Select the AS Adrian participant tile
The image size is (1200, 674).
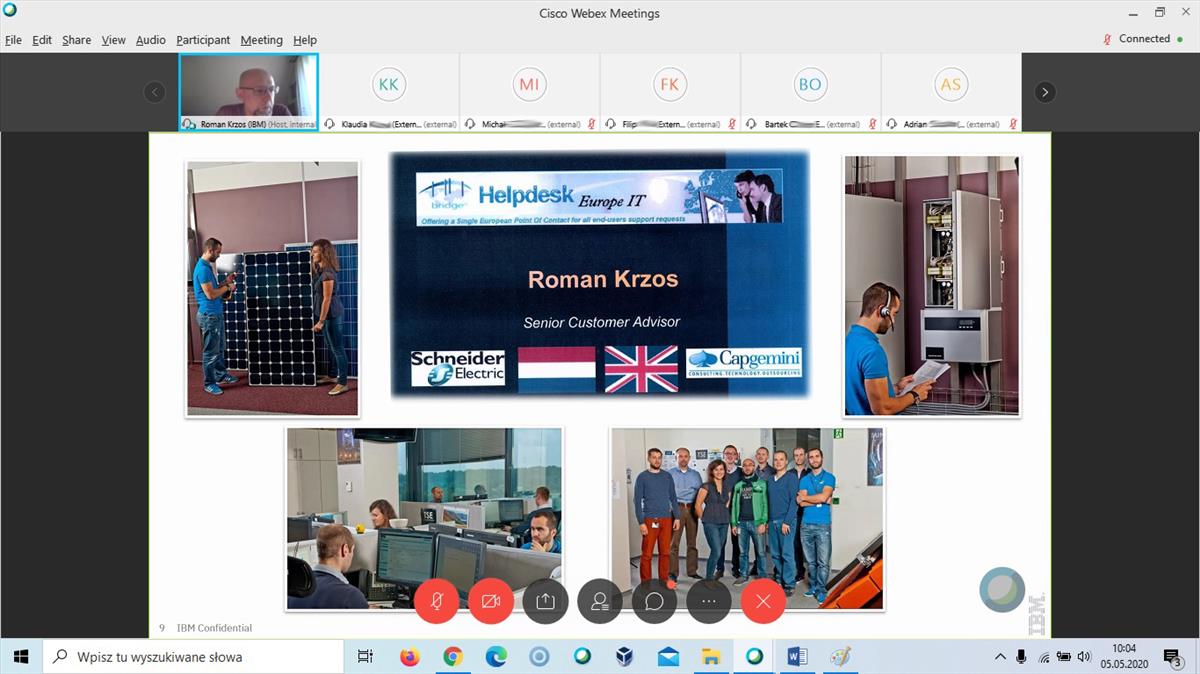click(951, 92)
